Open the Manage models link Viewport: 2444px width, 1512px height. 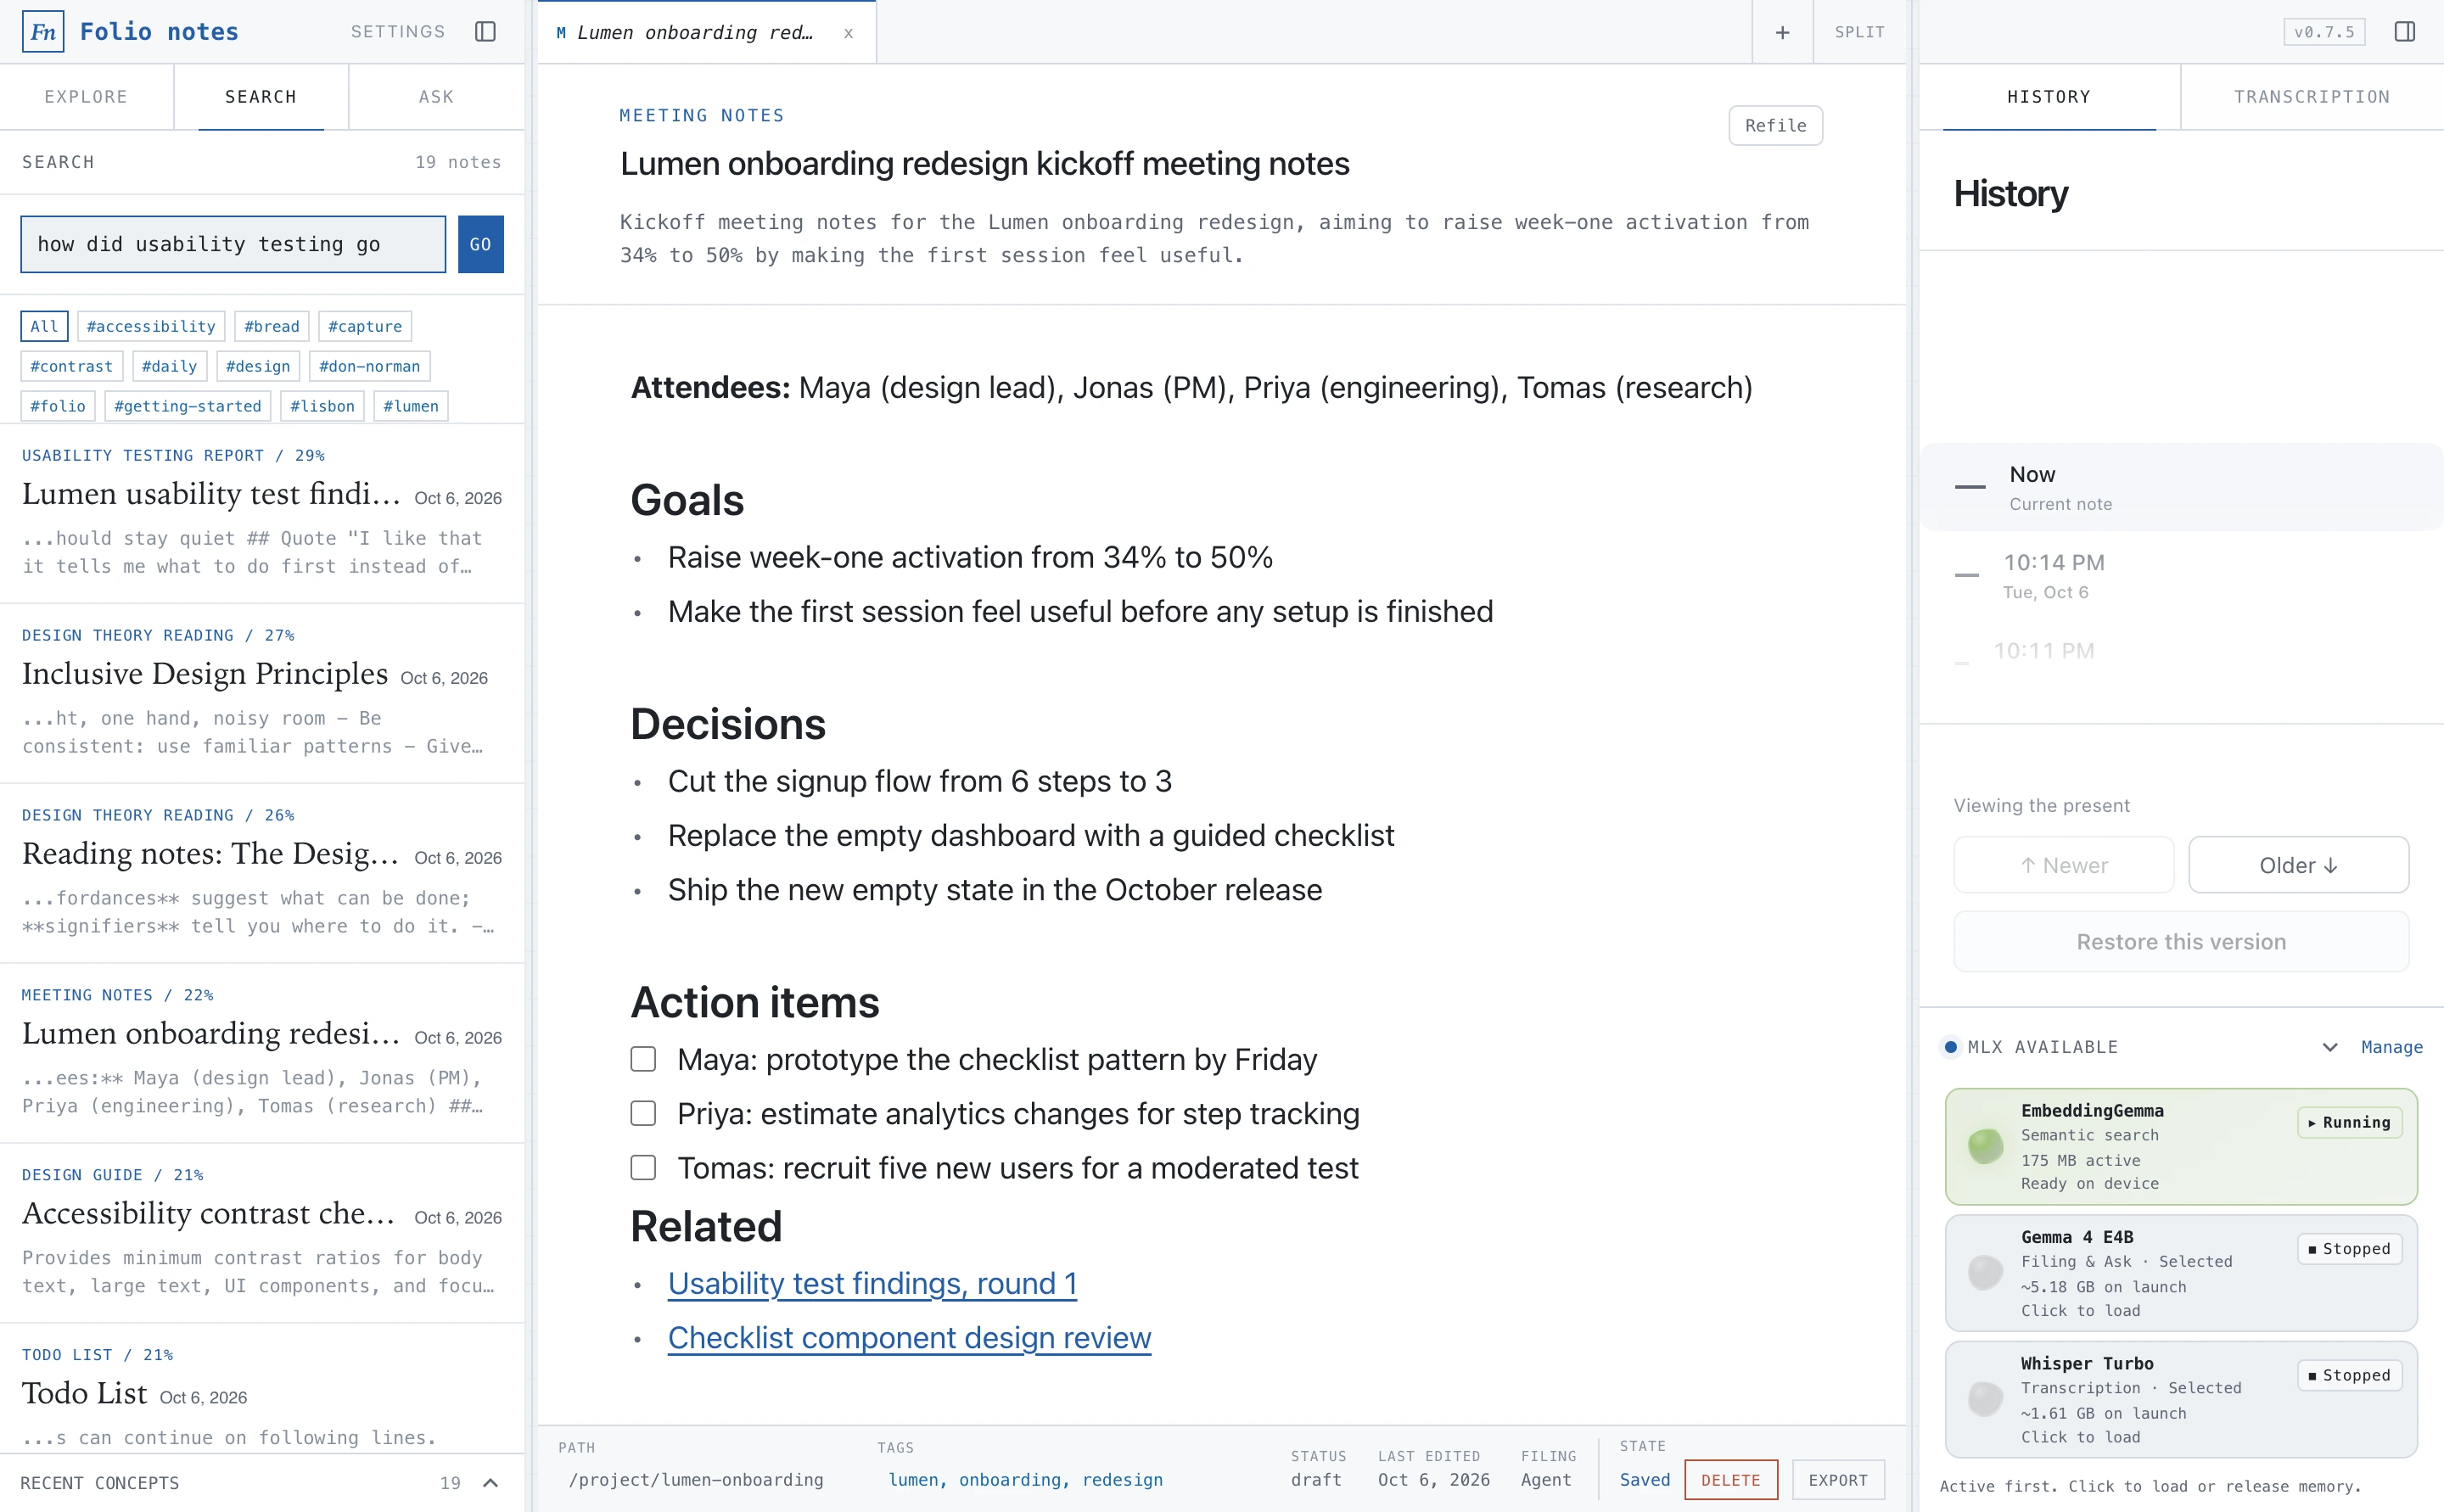pyautogui.click(x=2391, y=1047)
